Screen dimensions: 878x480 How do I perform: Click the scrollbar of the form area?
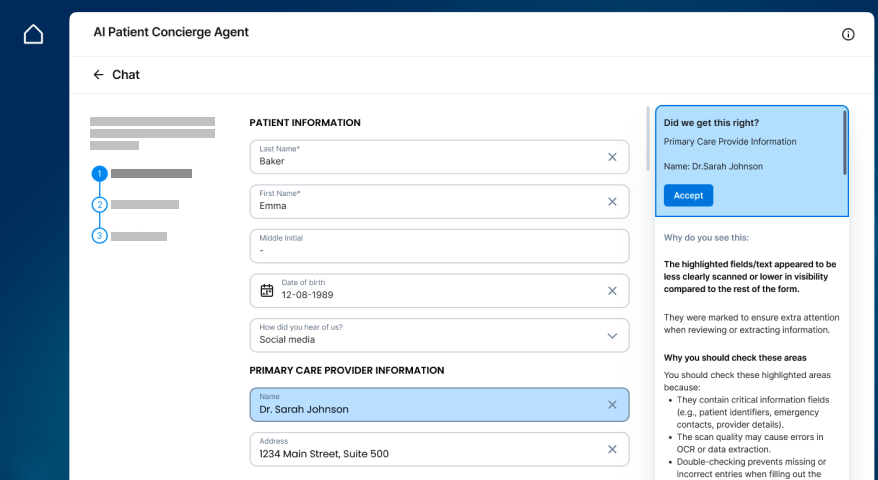pyautogui.click(x=648, y=138)
